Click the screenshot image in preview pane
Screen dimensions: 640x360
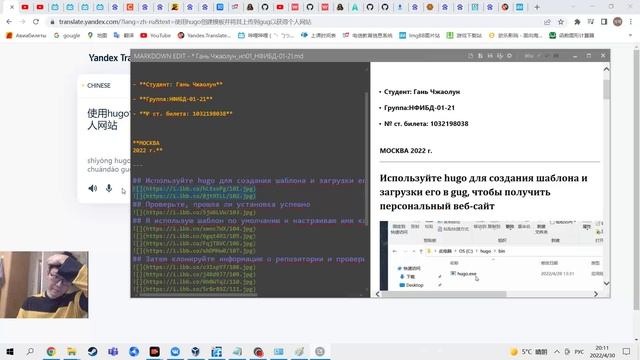[491, 256]
